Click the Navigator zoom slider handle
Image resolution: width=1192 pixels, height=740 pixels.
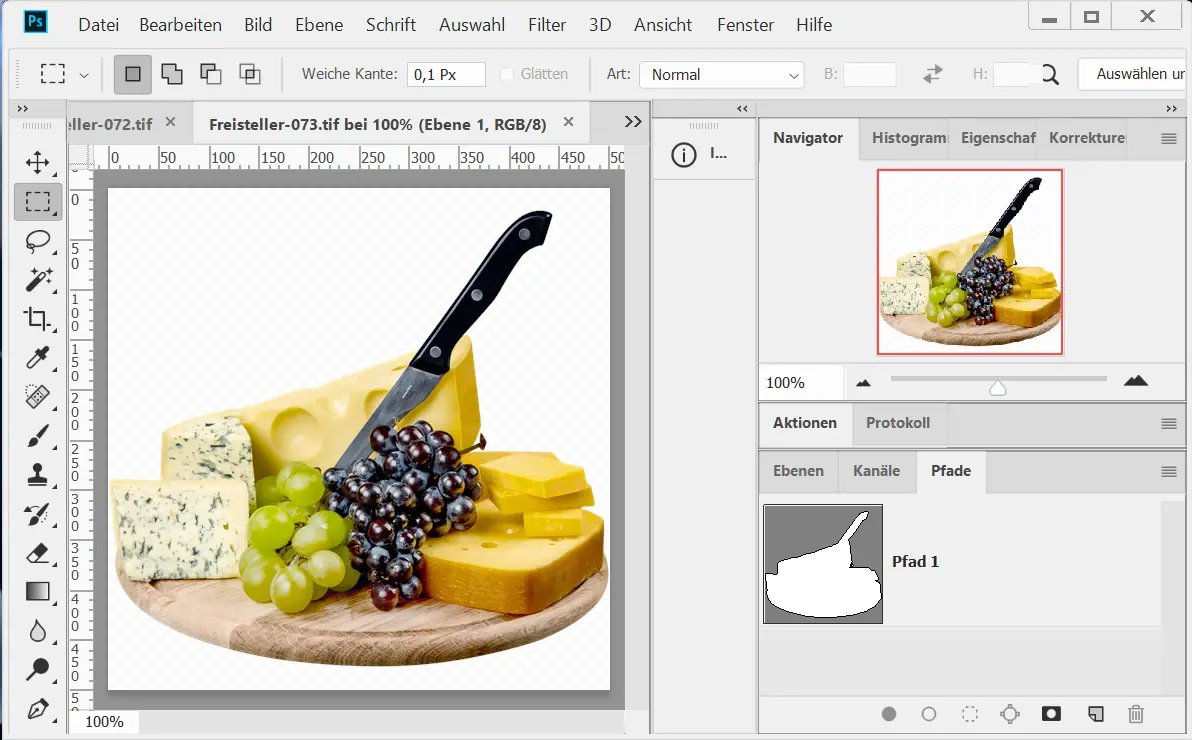997,388
